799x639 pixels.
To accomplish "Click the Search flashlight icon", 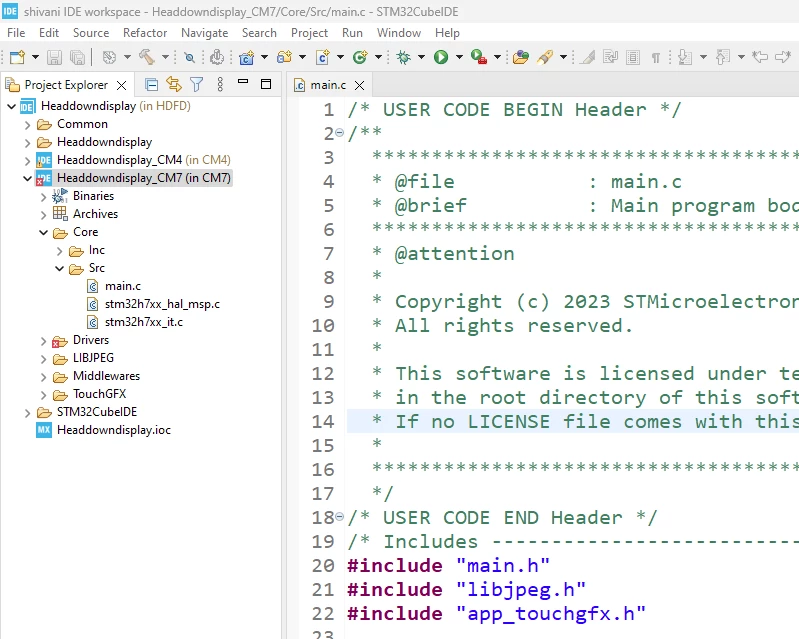I will coord(545,57).
